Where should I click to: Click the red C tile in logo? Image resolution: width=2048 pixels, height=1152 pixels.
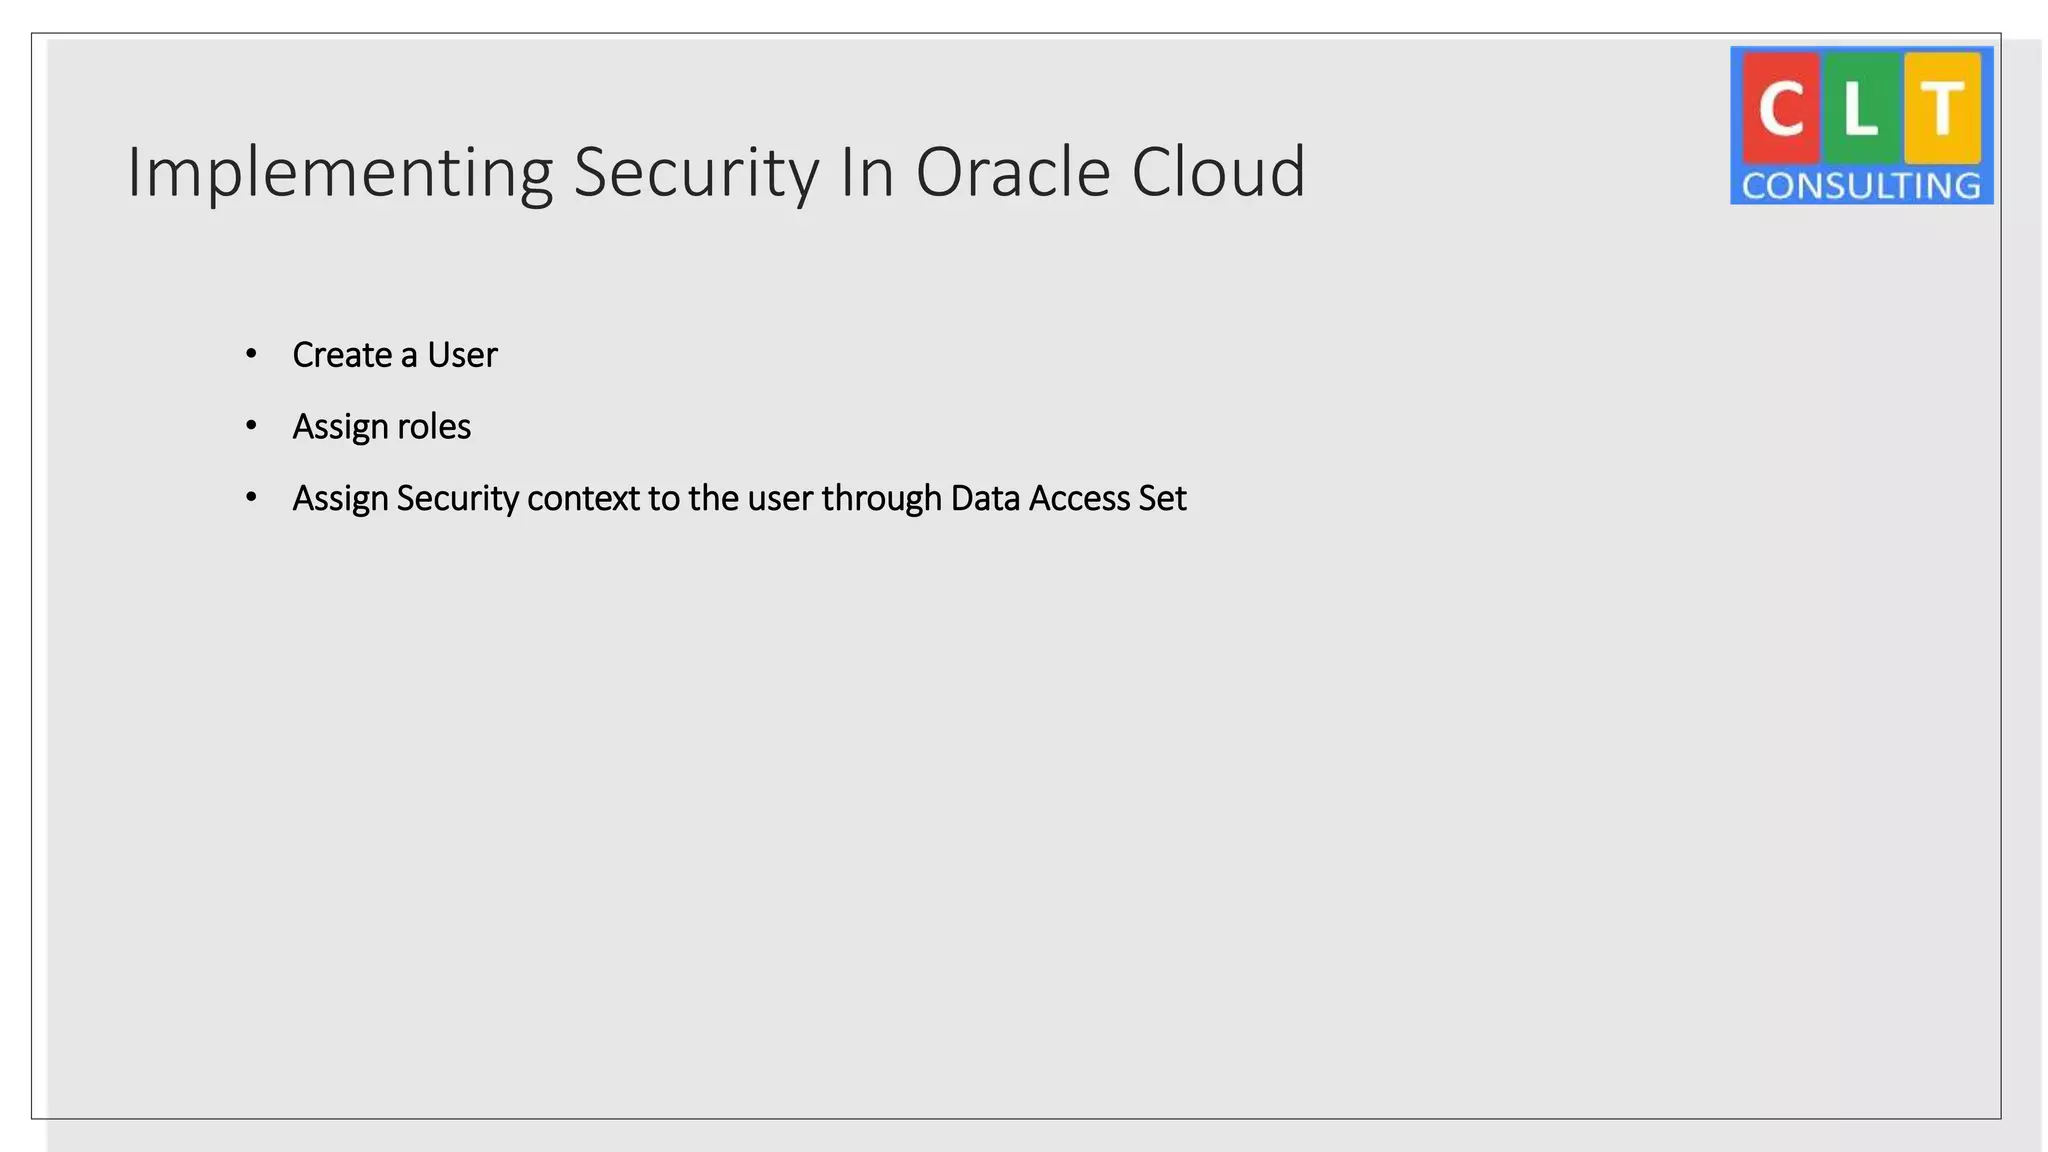pyautogui.click(x=1780, y=108)
